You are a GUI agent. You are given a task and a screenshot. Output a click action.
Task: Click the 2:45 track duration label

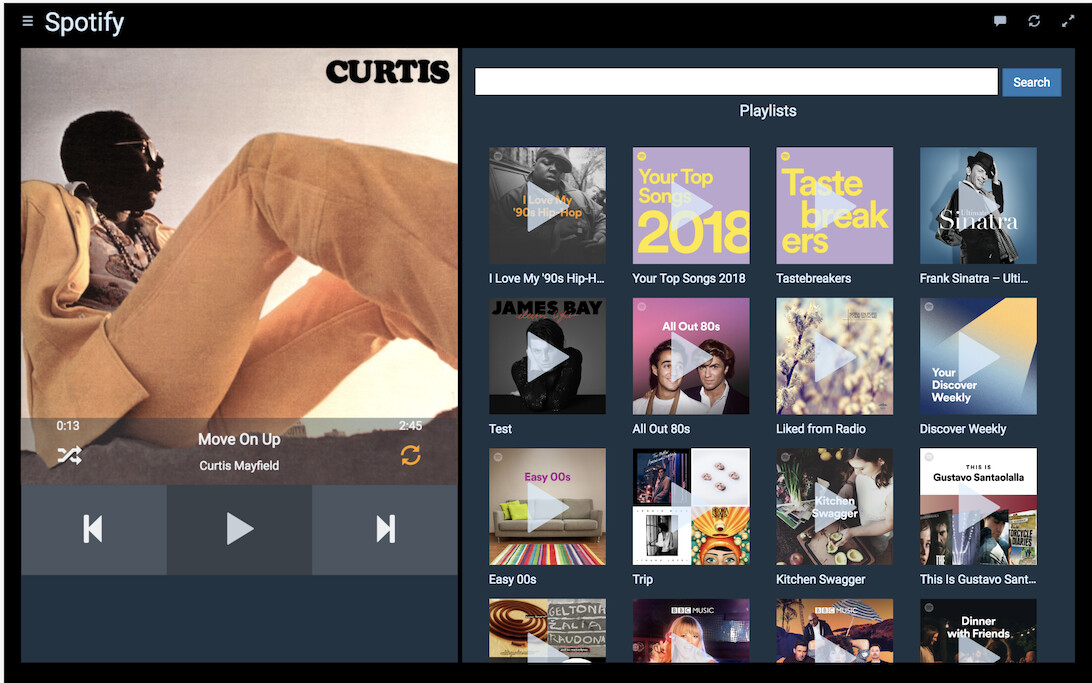pos(410,425)
